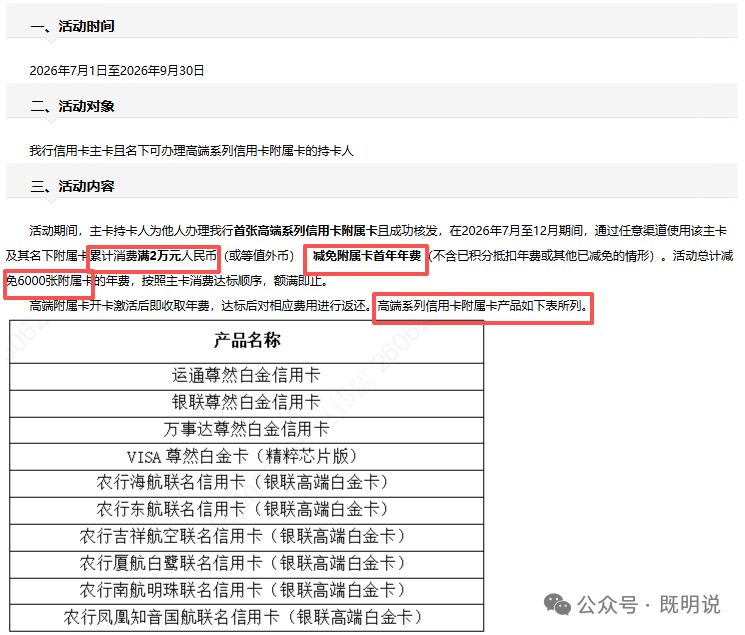This screenshot has height=635, width=745.
Task: Click the bold text 首张高端系列信用卡附属卡
Action: (306, 231)
